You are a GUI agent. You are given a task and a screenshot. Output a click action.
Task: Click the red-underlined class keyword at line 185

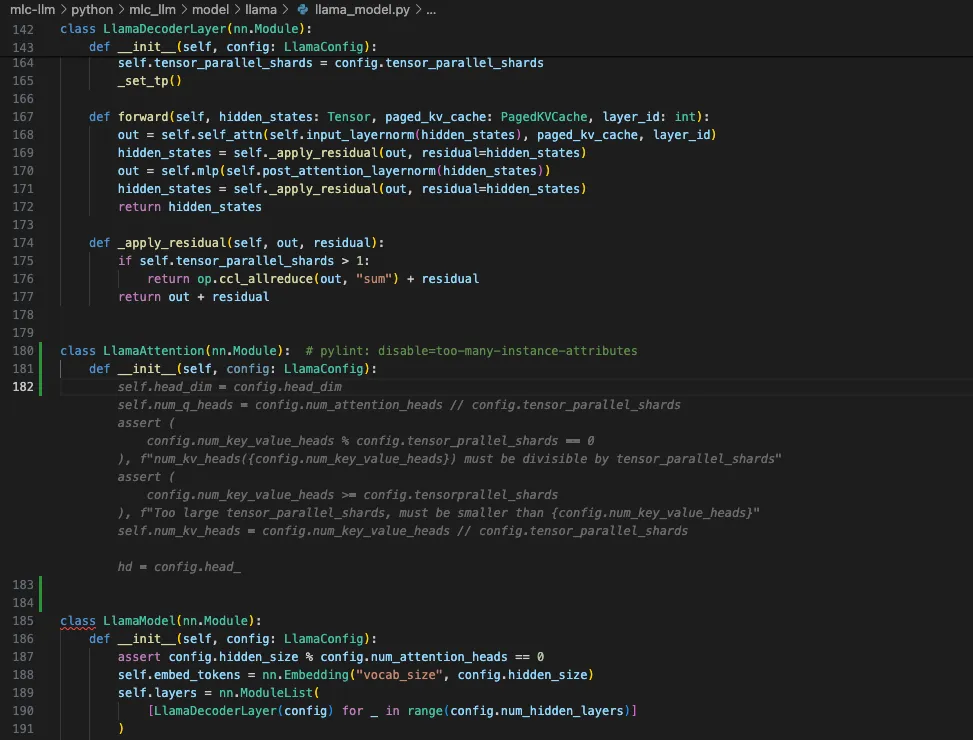pos(78,621)
